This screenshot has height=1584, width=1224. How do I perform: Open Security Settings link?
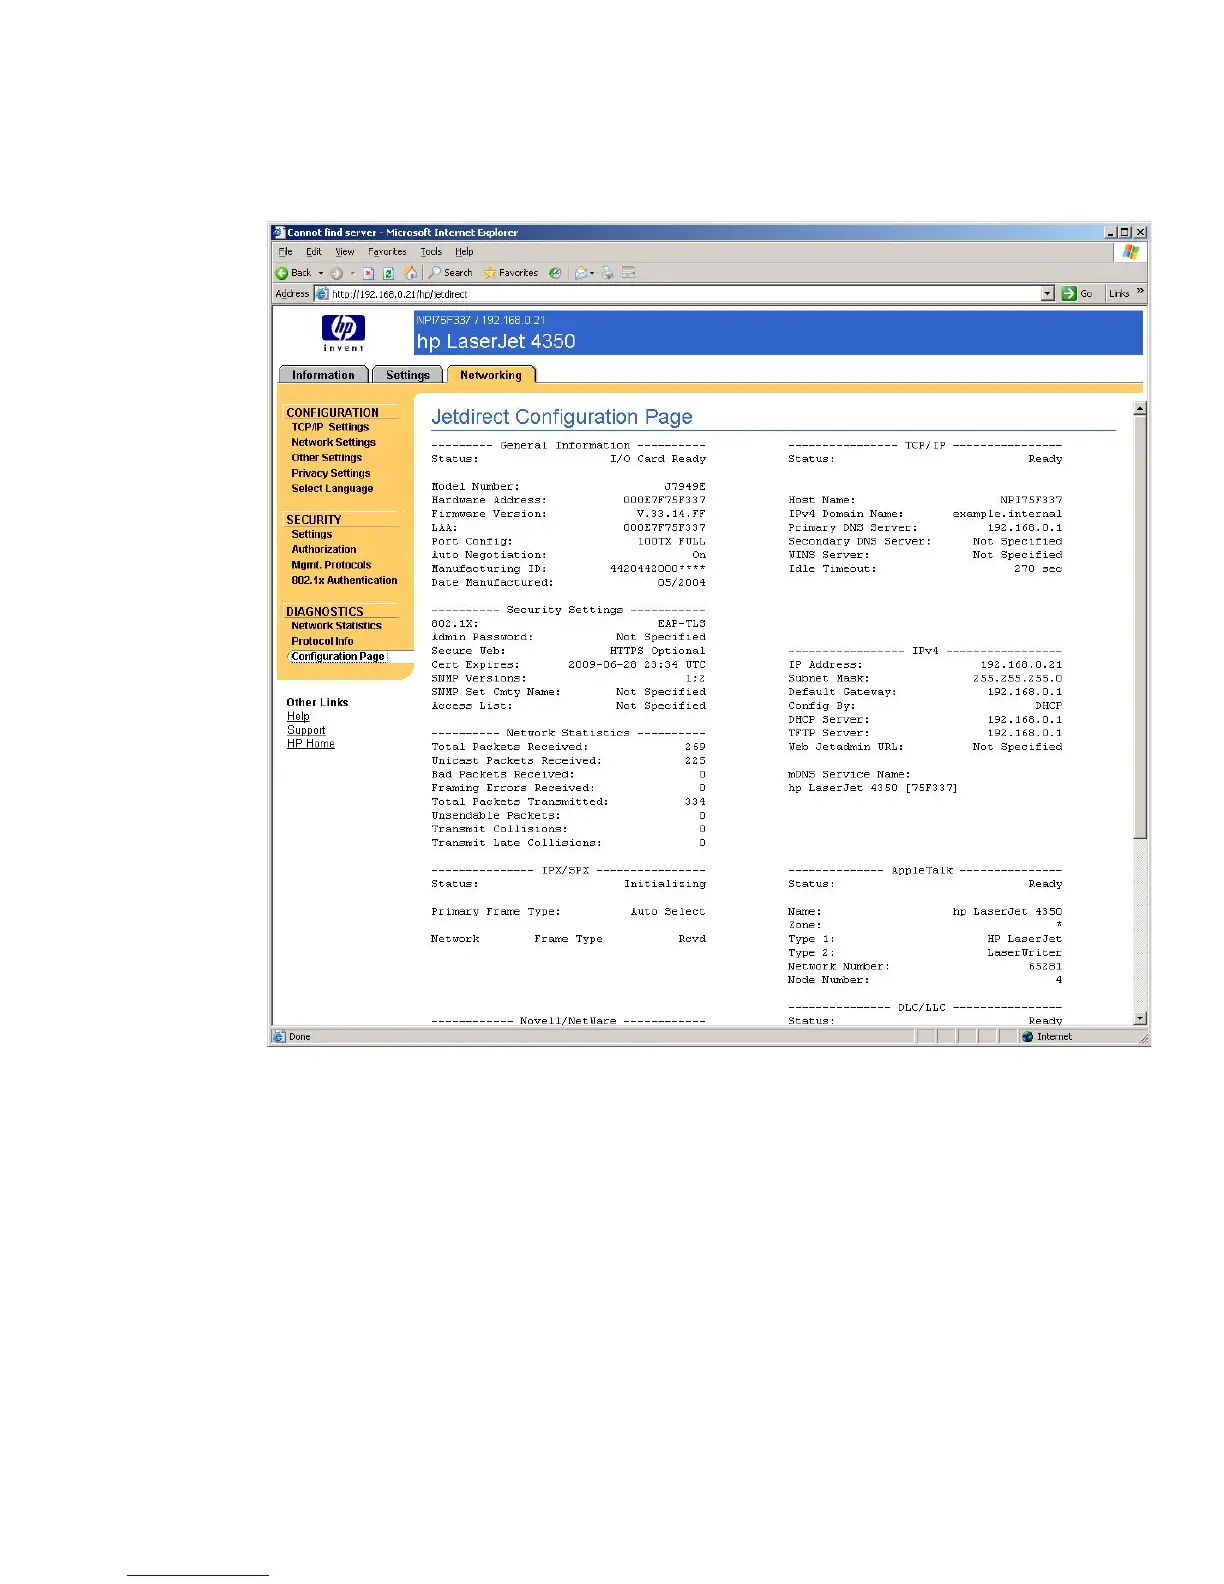click(312, 535)
